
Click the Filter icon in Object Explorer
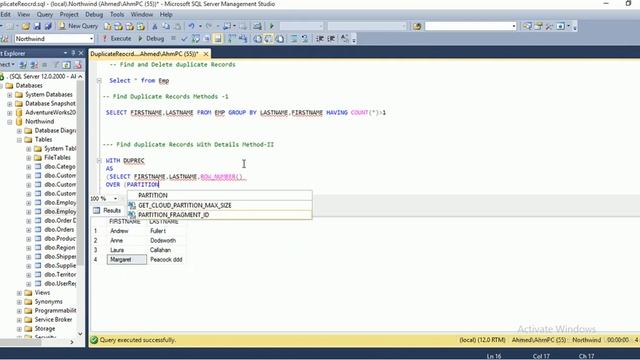(56, 64)
